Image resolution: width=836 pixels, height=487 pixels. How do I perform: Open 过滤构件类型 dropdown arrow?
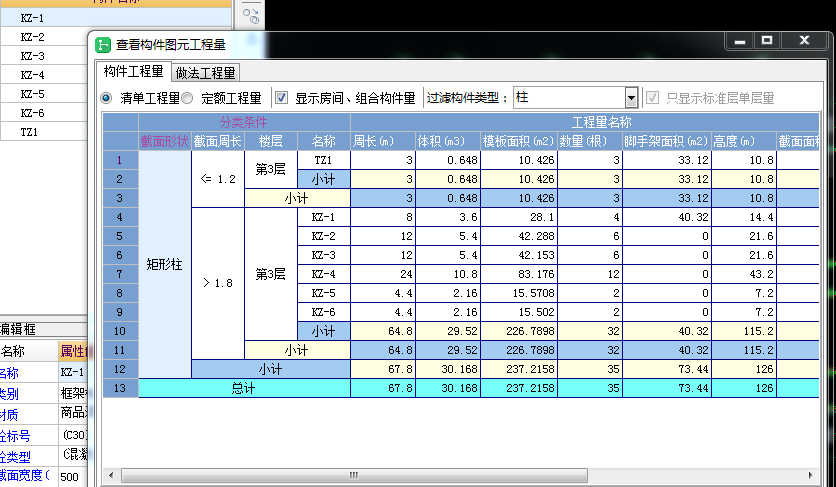[631, 98]
